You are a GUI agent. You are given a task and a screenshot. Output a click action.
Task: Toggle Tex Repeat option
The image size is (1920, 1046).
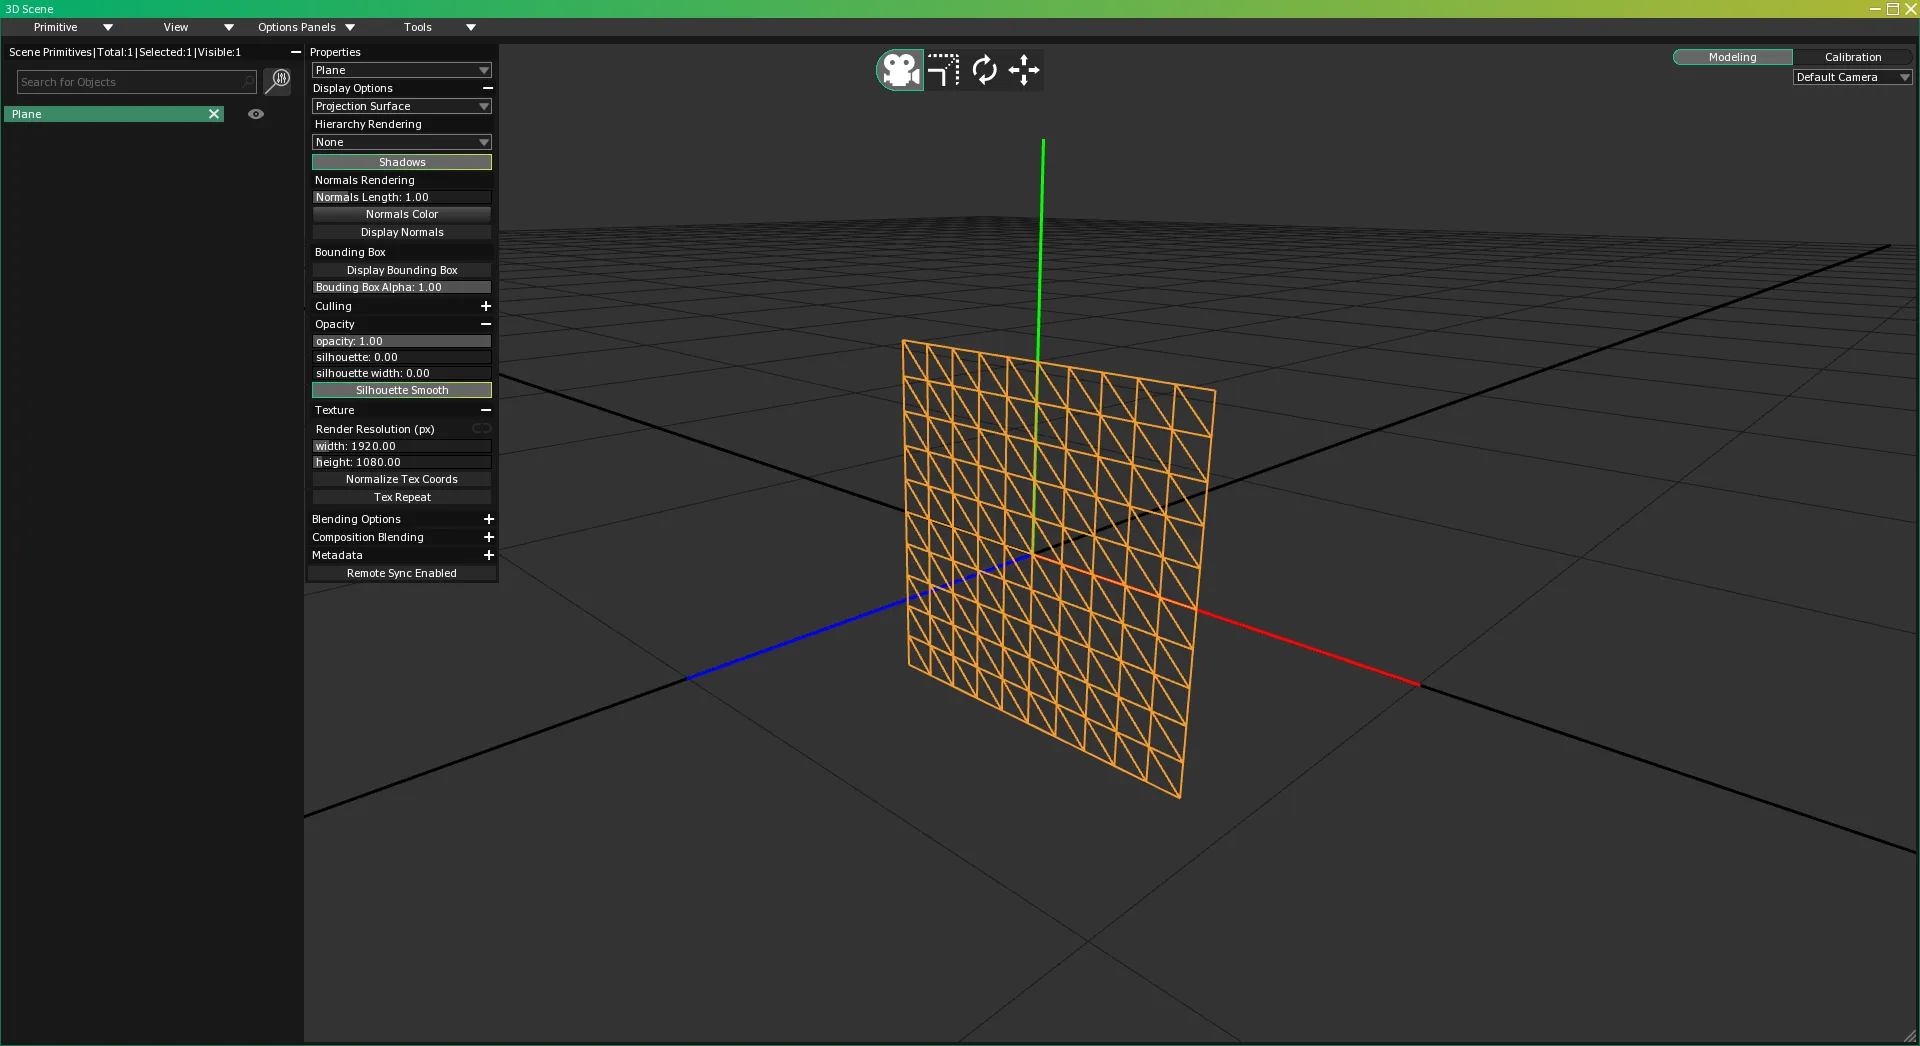click(402, 497)
